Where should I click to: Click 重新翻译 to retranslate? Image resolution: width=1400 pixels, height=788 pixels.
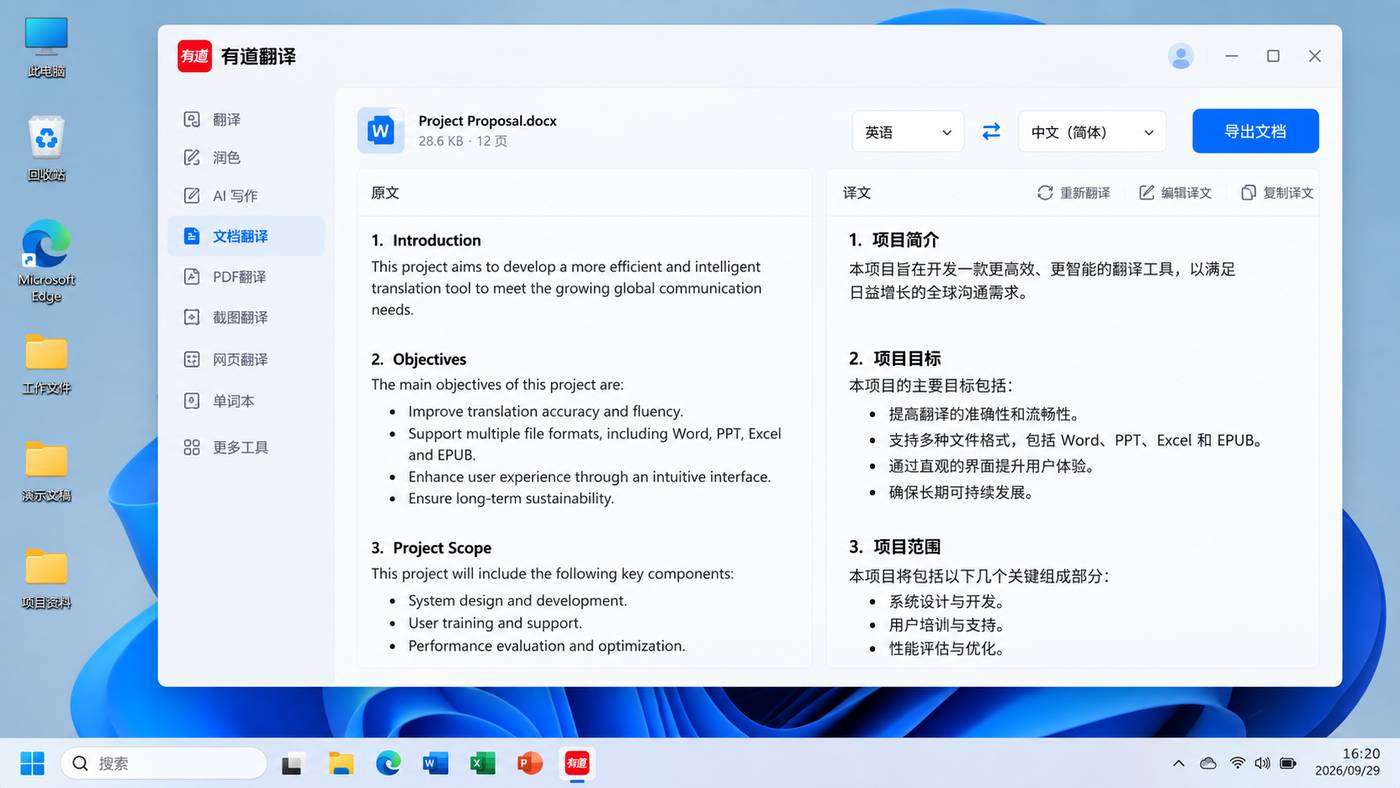(x=1074, y=192)
